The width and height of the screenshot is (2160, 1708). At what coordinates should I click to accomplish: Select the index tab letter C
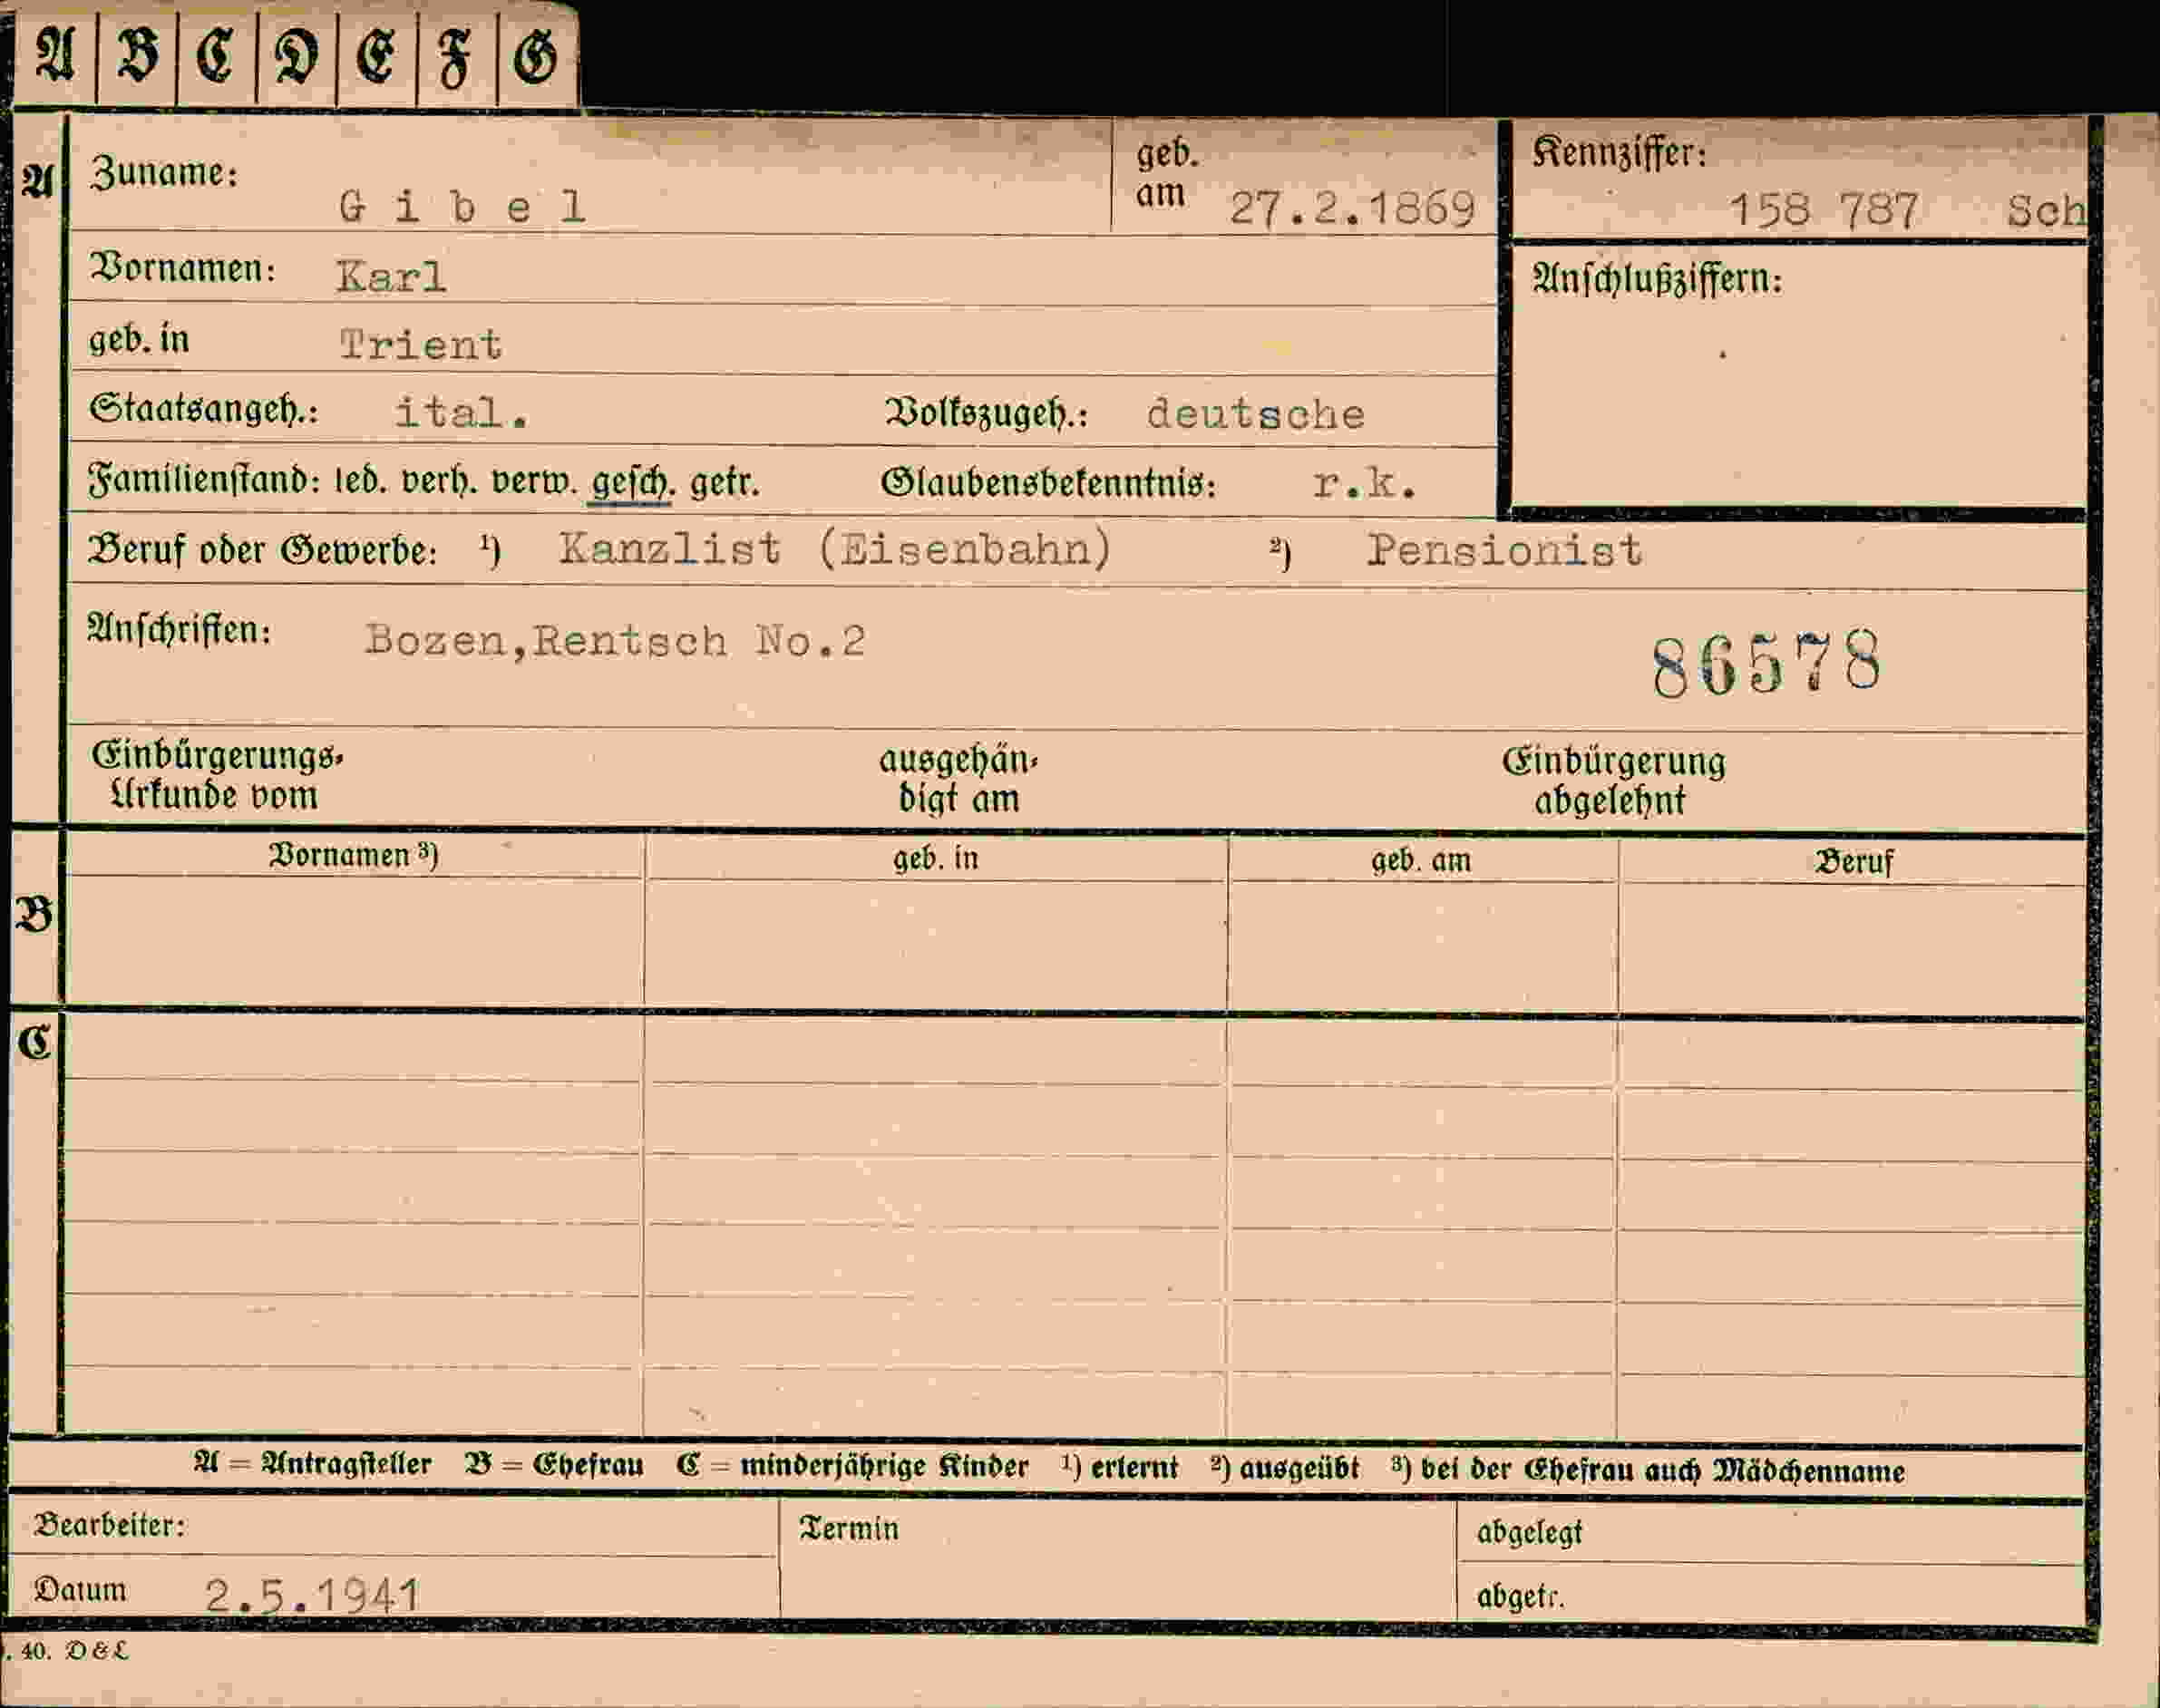[x=215, y=55]
